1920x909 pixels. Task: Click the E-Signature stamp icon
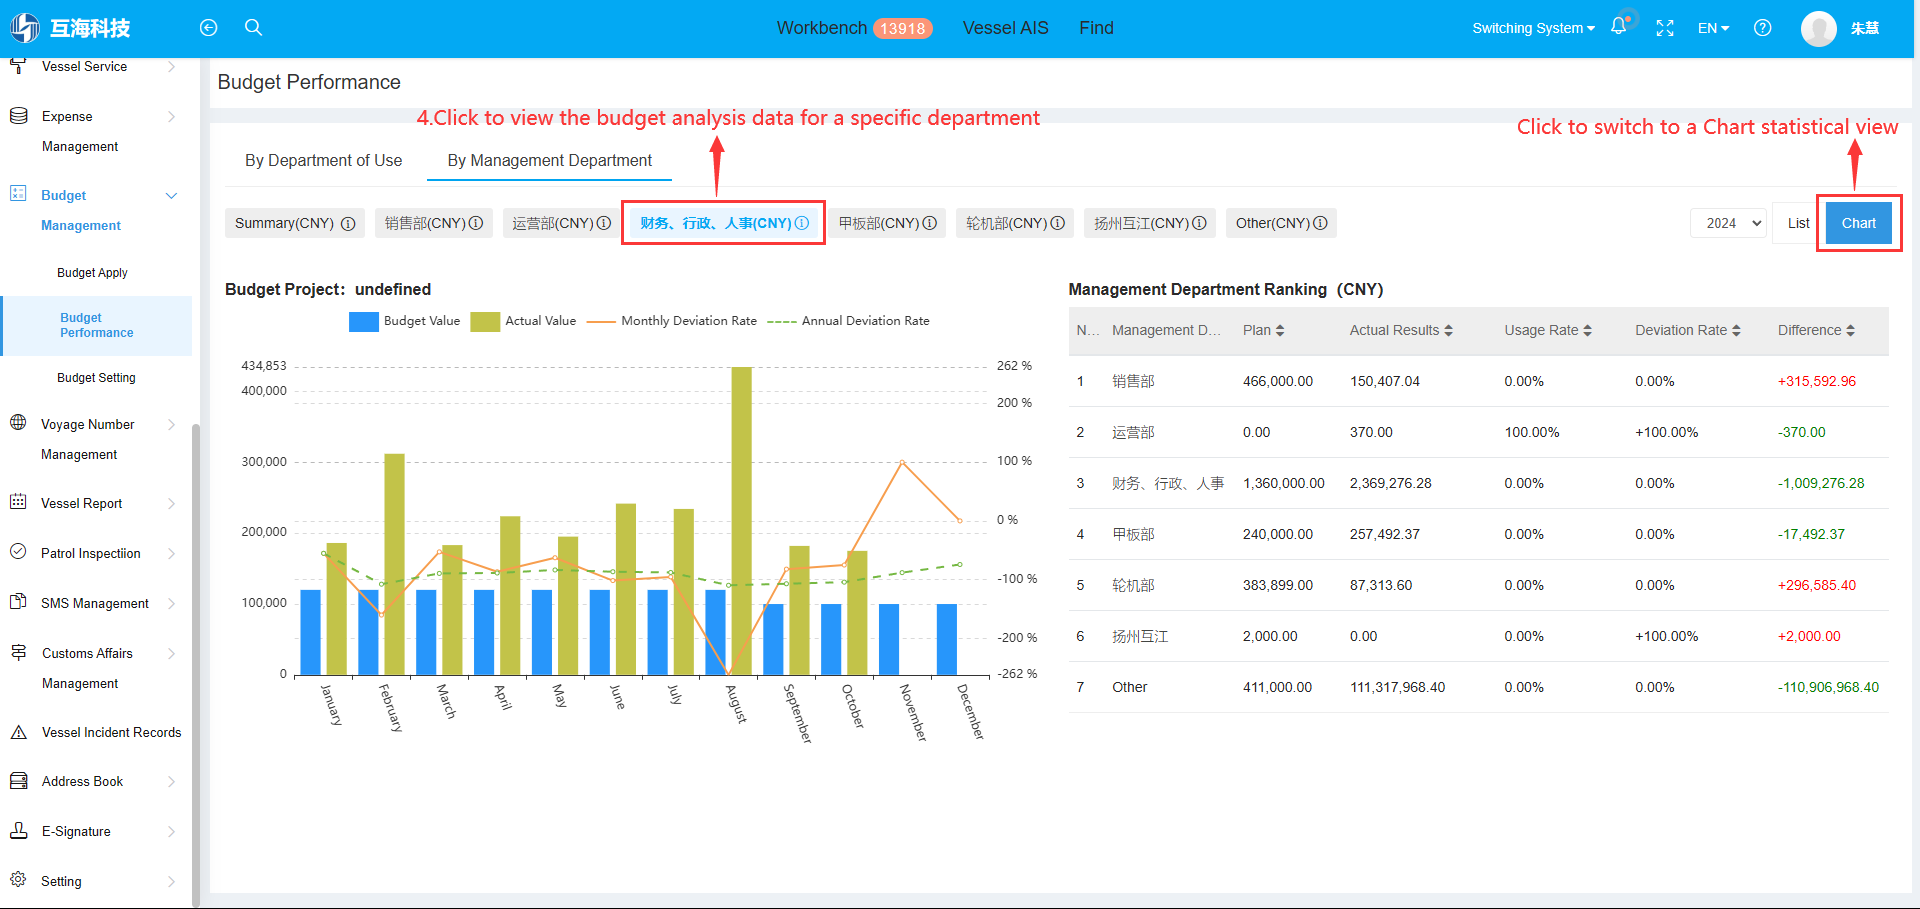pos(18,831)
